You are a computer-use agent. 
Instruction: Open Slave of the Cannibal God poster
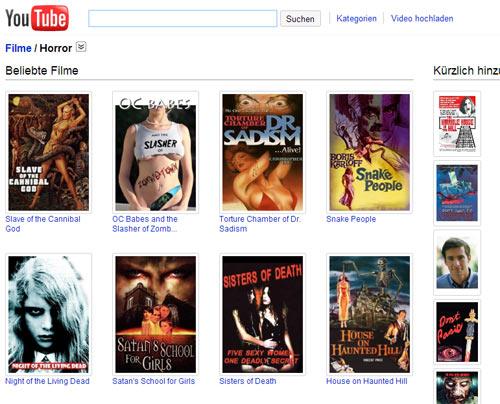49,152
